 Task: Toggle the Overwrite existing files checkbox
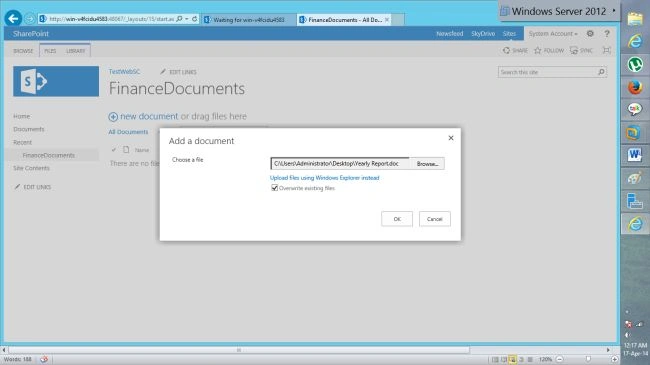[274, 188]
